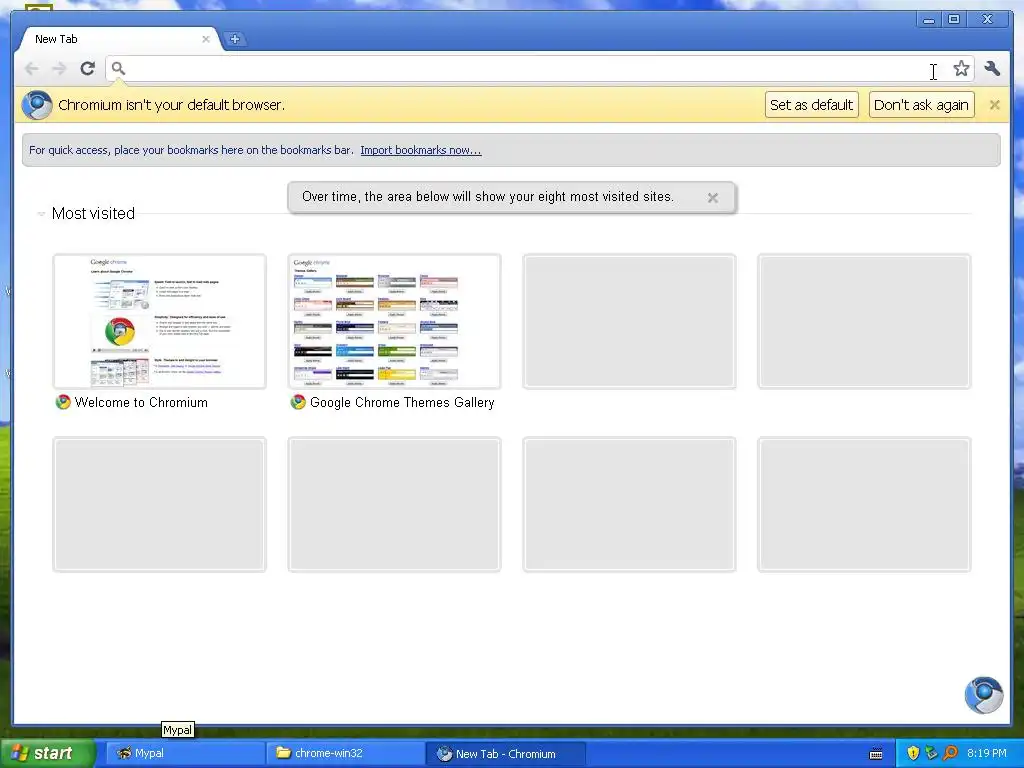
Task: Click Import bookmarks now link
Action: coord(421,150)
